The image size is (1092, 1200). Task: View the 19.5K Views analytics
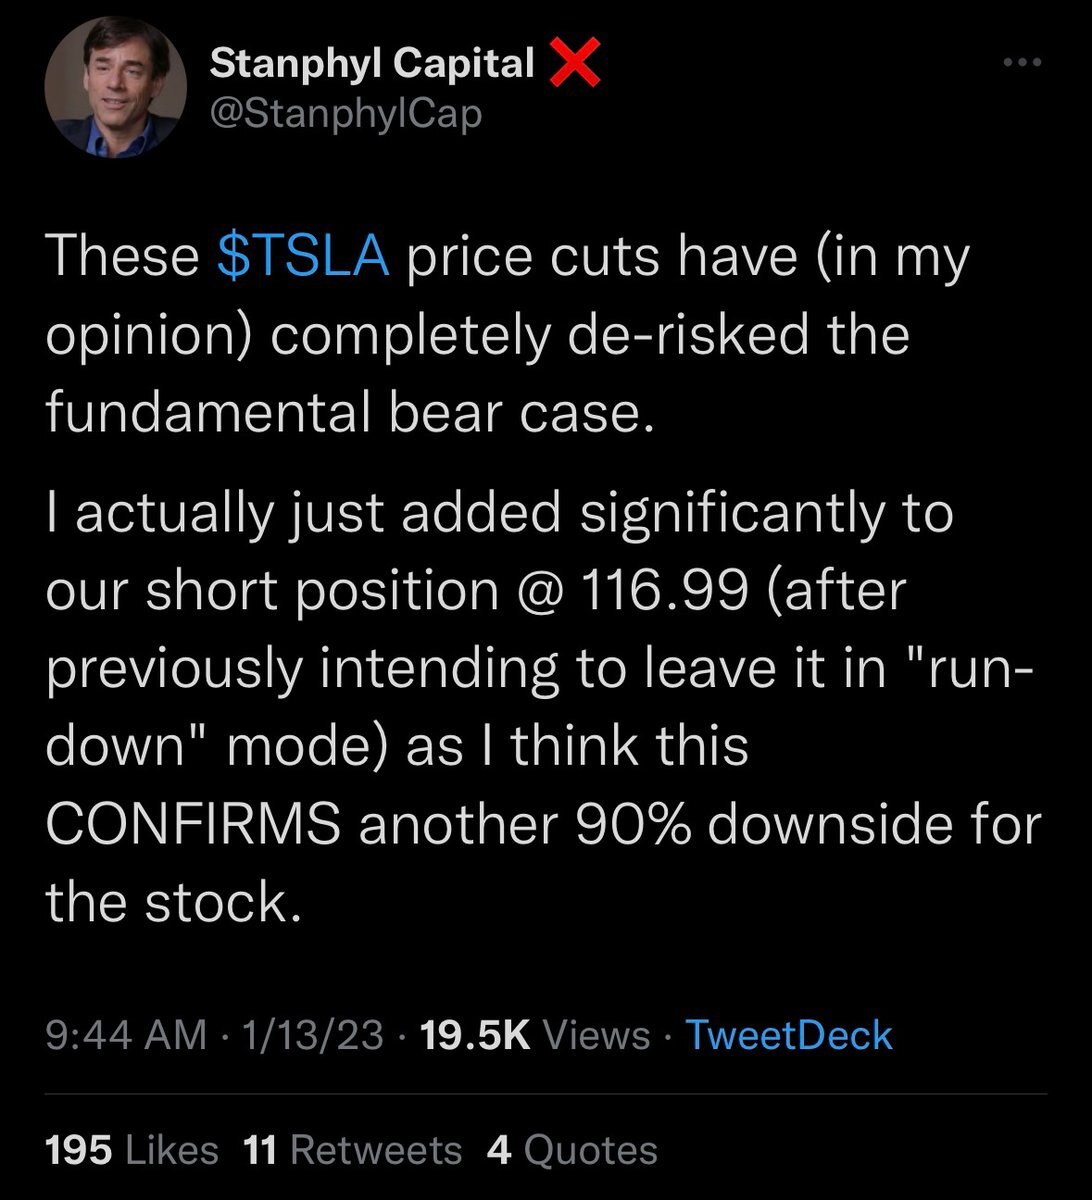coord(535,1035)
